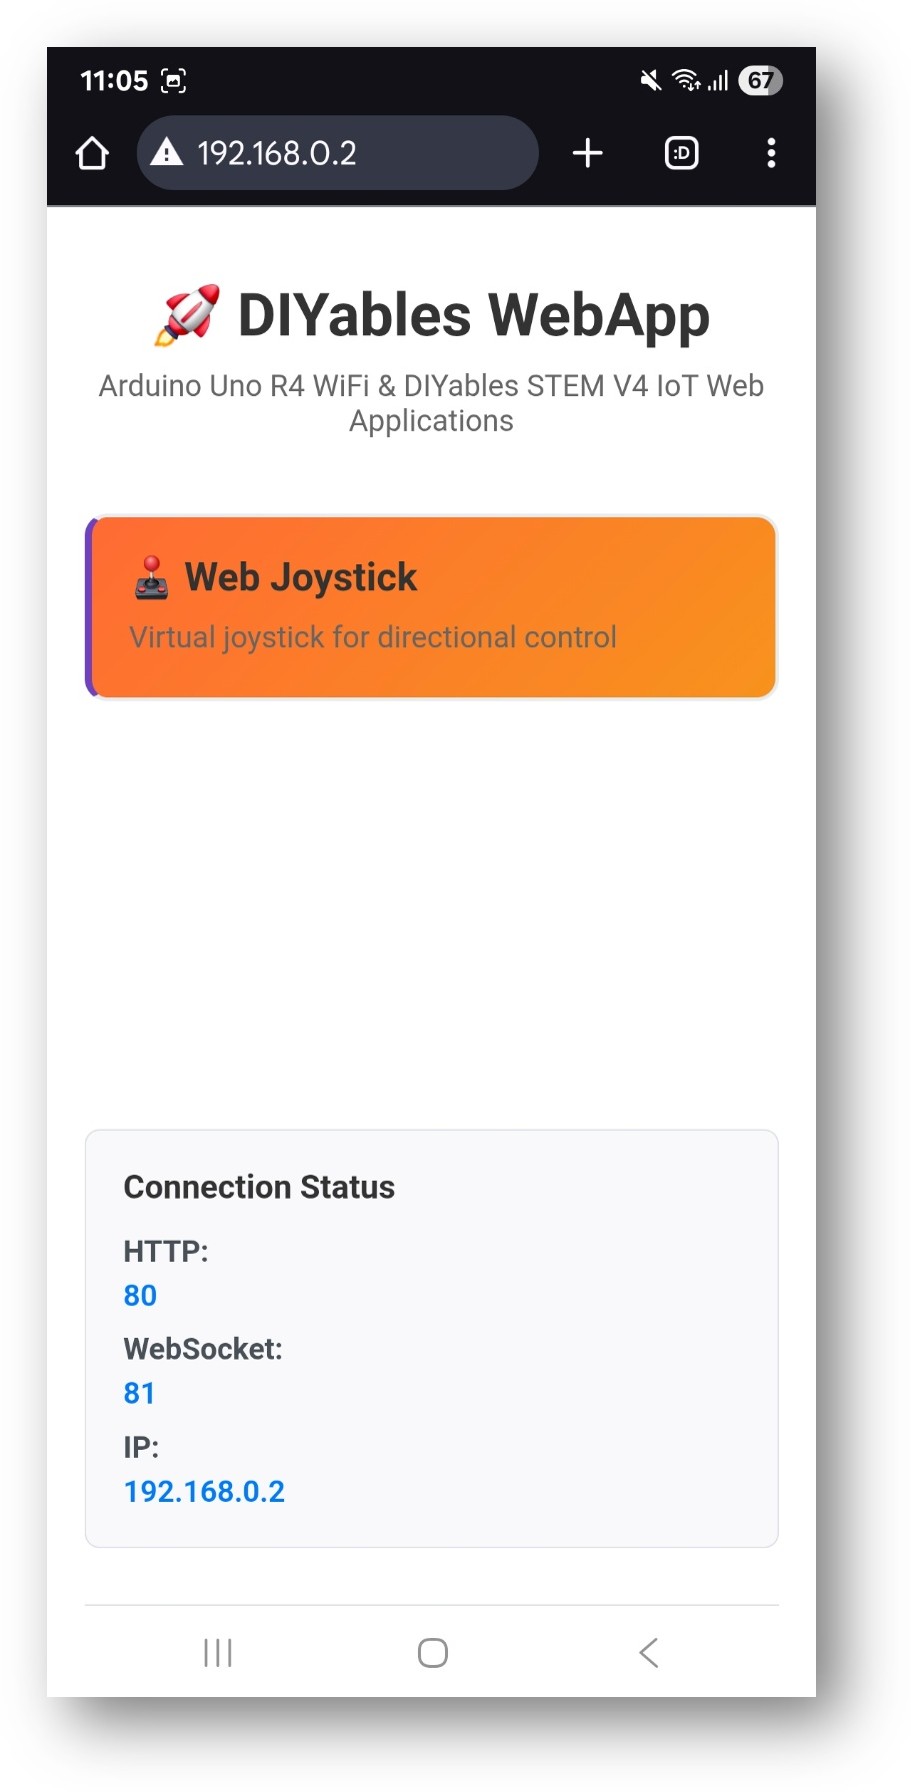Click the Connection Status heading
The image size is (911, 1792).
258,1187
